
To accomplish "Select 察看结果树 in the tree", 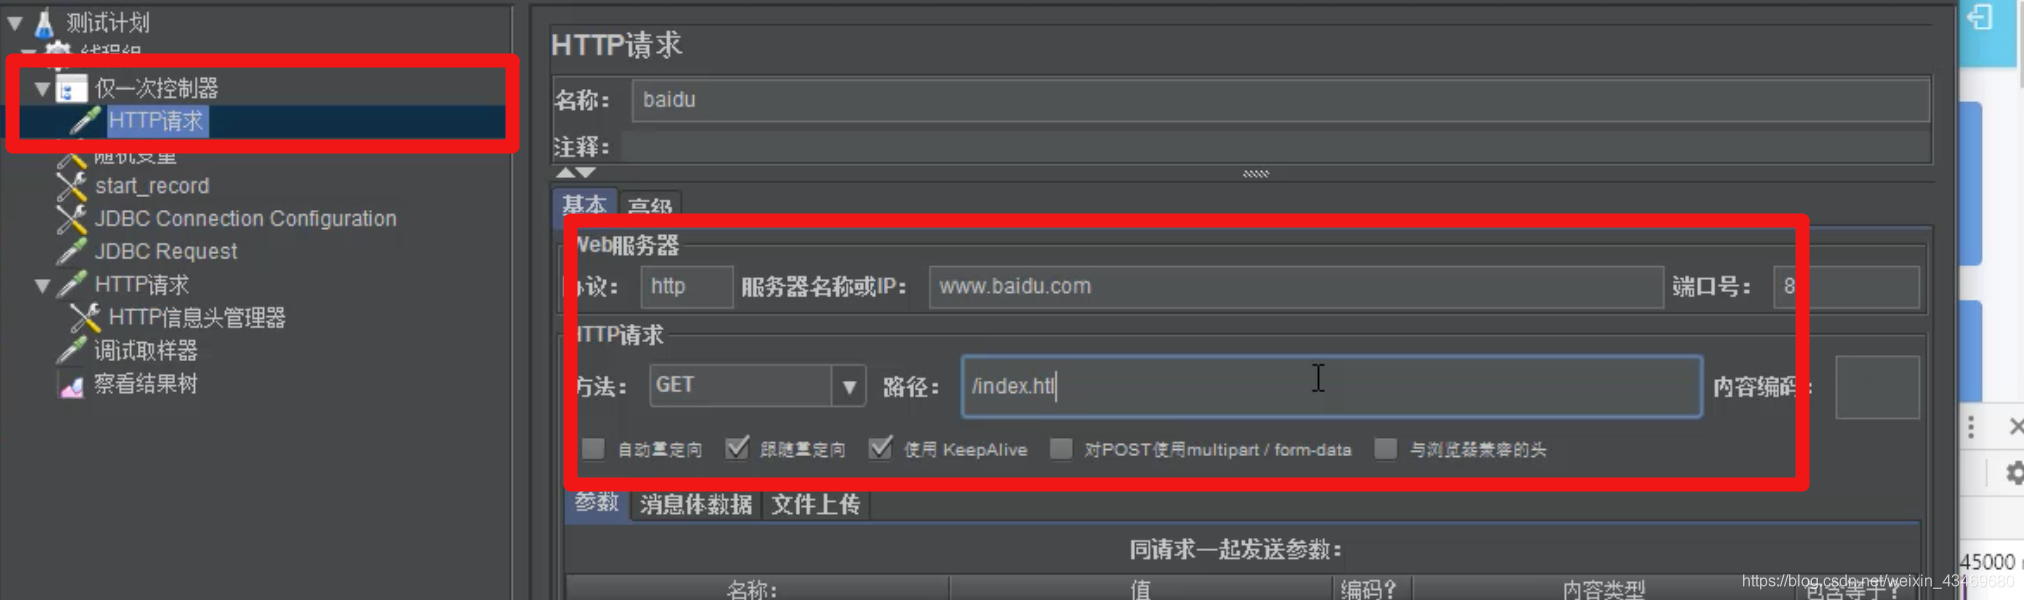I will point(146,384).
